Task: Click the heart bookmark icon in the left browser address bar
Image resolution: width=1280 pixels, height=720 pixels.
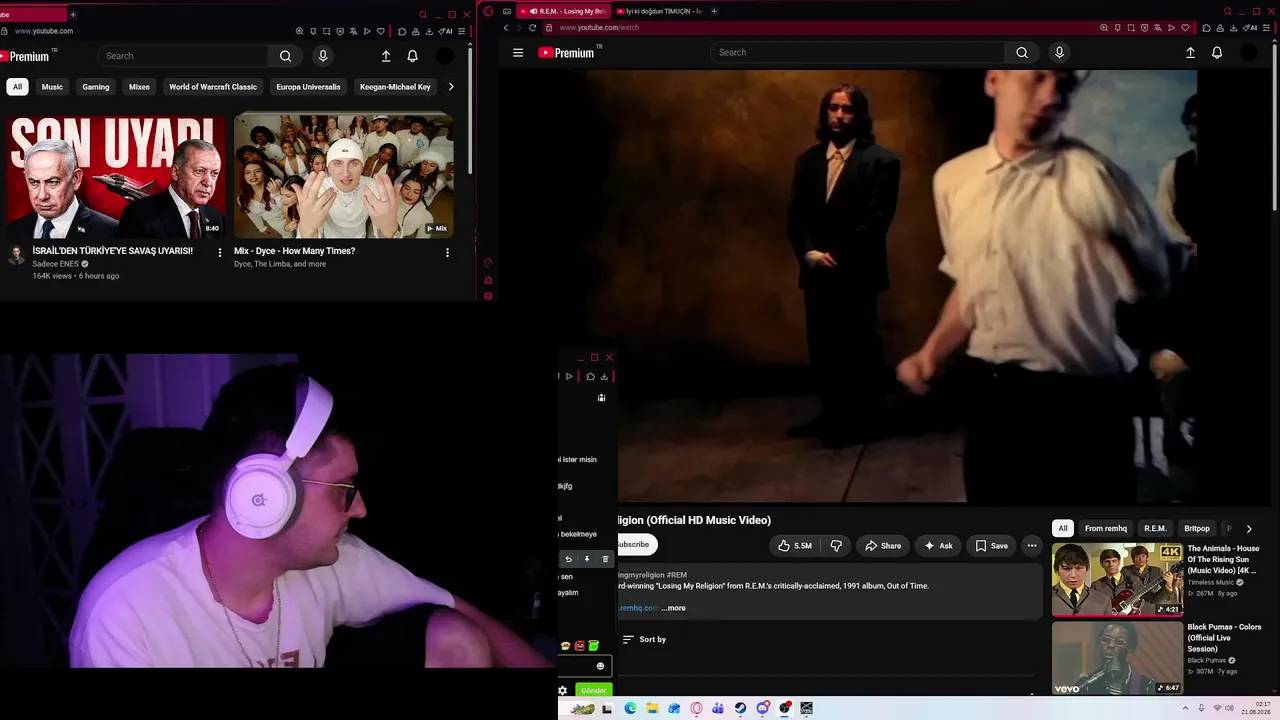Action: pyautogui.click(x=380, y=31)
